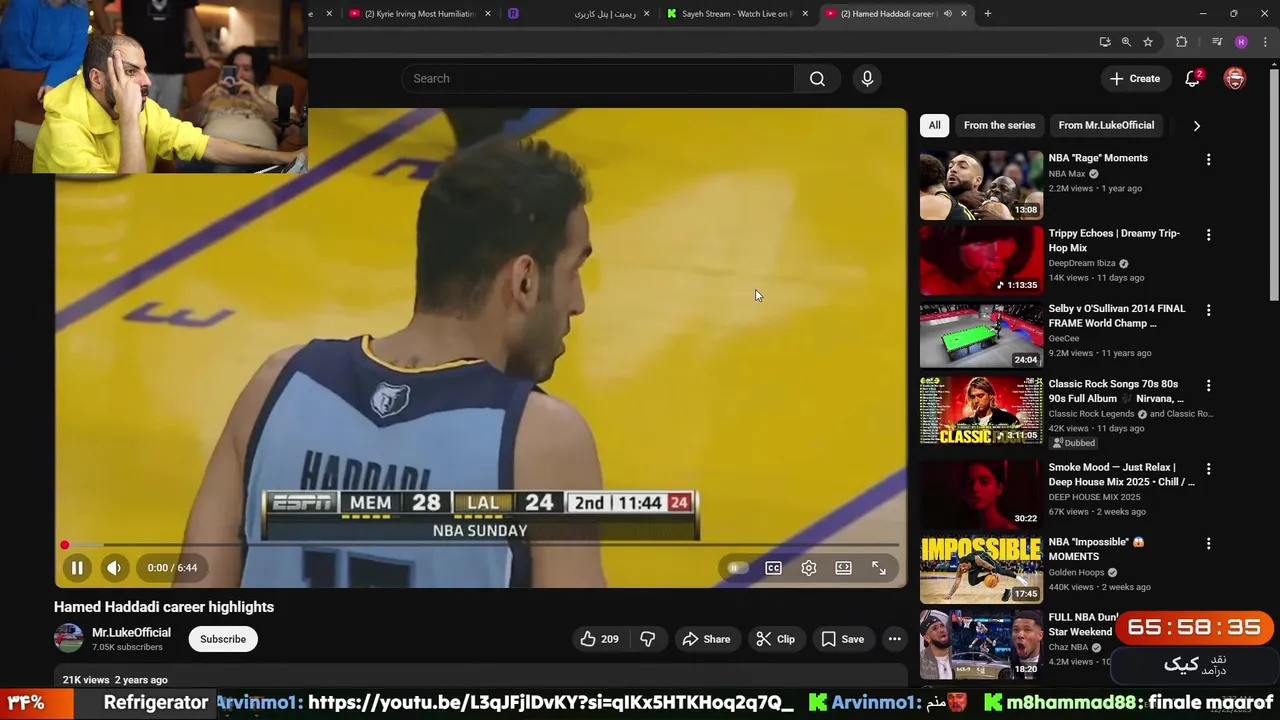Bookmark this page with the star icon
The image size is (1280, 720).
click(1148, 42)
